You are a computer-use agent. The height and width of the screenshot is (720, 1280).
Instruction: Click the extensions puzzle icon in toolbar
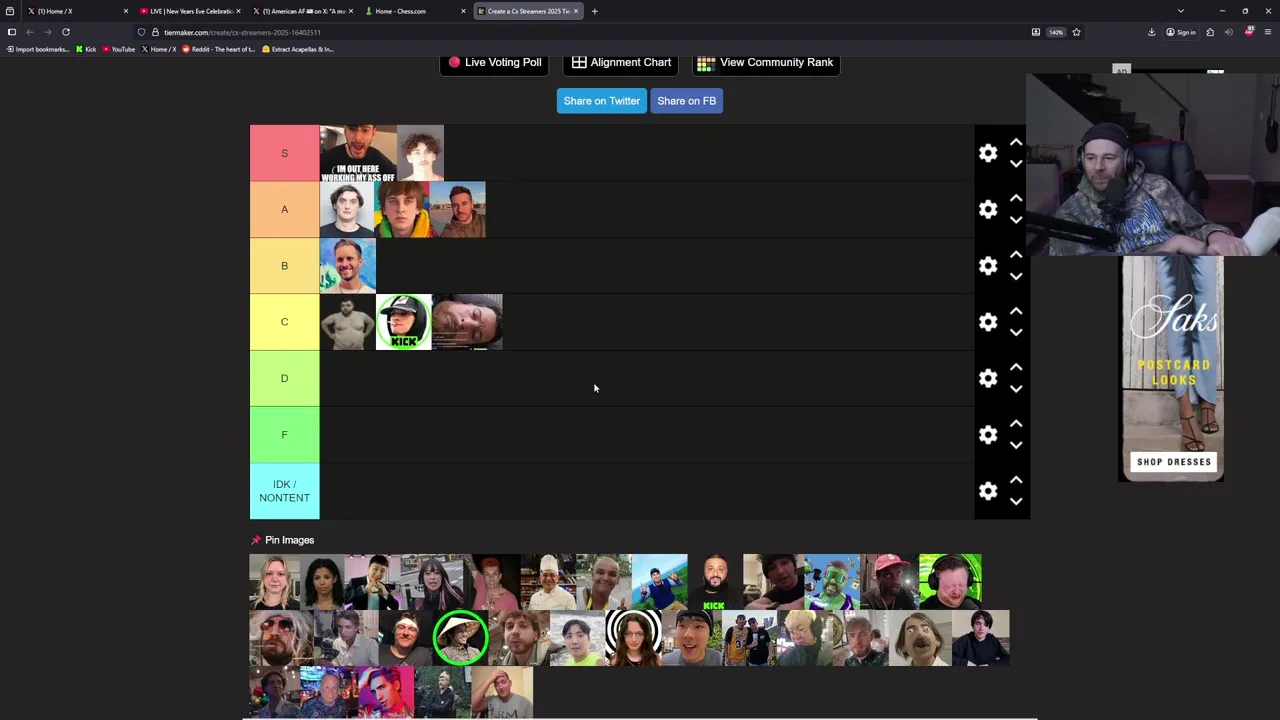(1210, 32)
